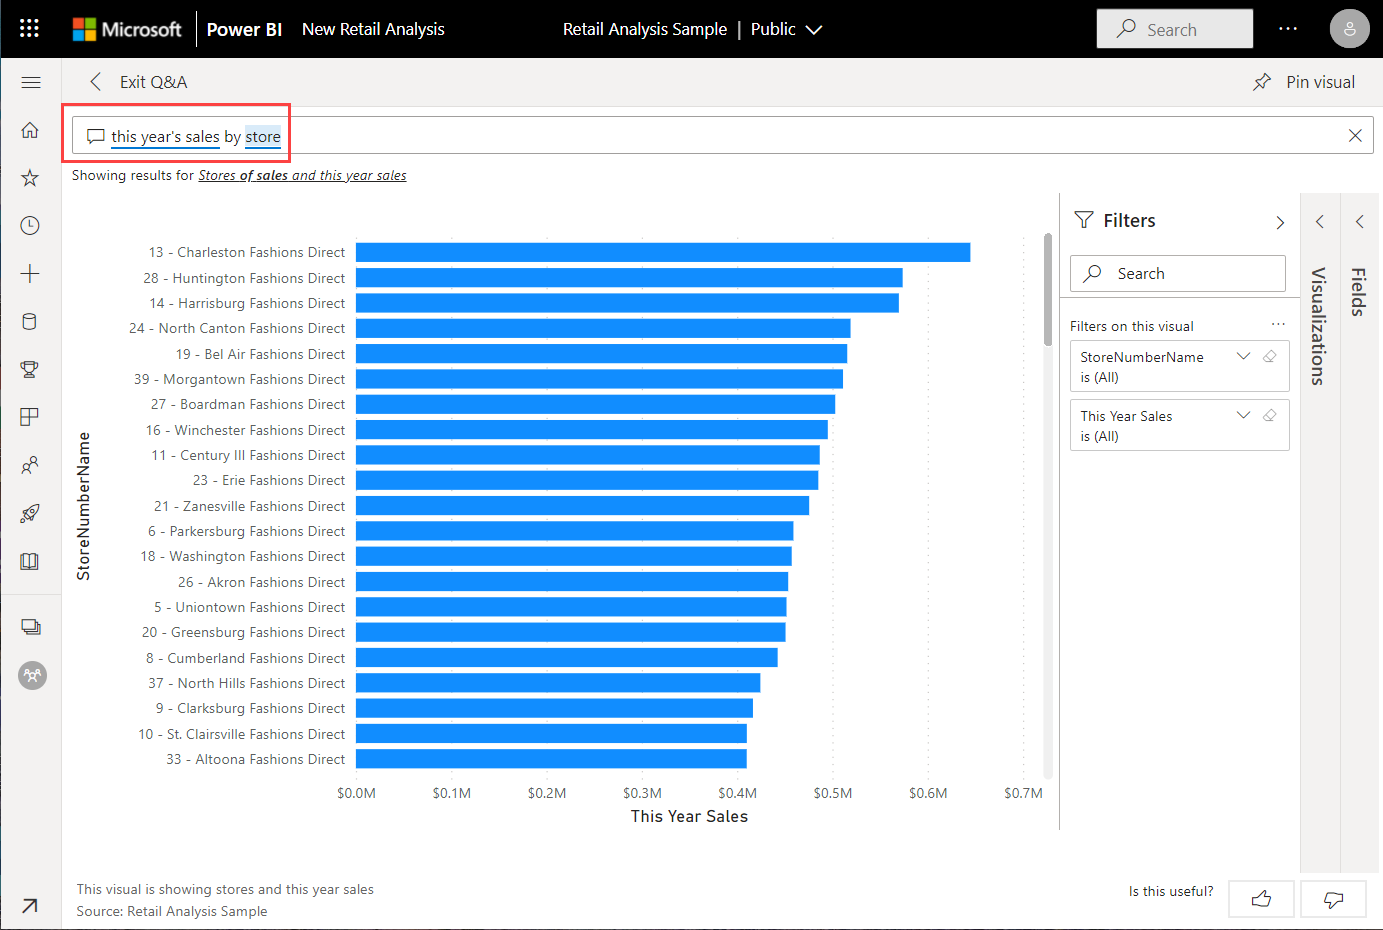This screenshot has width=1383, height=930.
Task: Open the app launcher waffle icon
Action: click(29, 28)
